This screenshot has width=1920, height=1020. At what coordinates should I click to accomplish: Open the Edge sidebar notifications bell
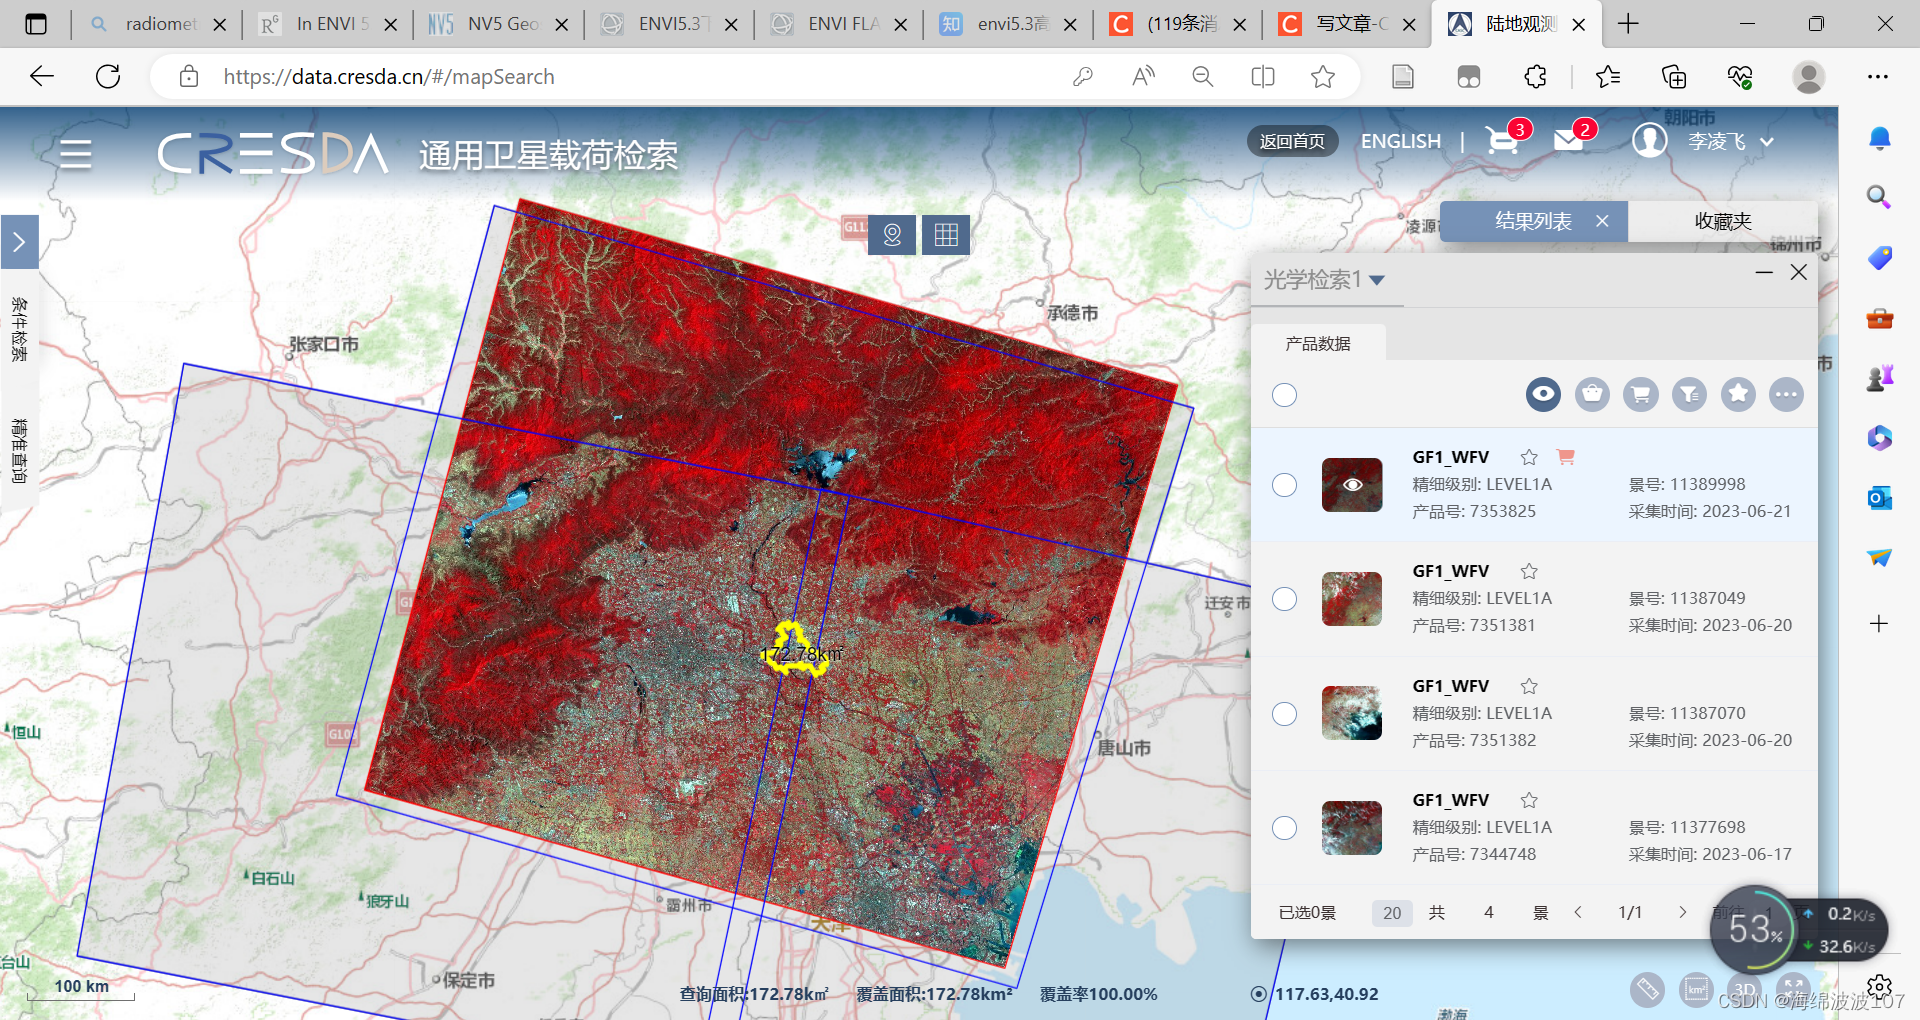pyautogui.click(x=1879, y=138)
